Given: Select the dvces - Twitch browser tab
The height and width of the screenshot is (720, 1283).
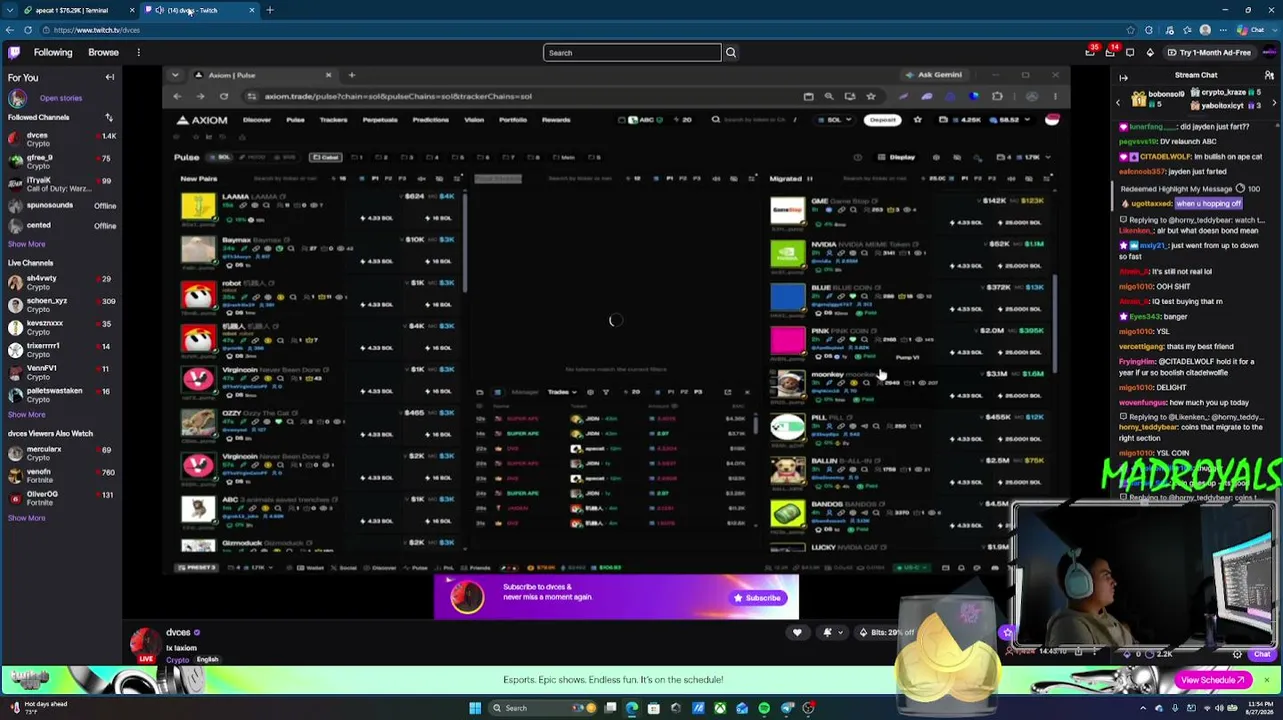Looking at the screenshot, I should point(200,10).
